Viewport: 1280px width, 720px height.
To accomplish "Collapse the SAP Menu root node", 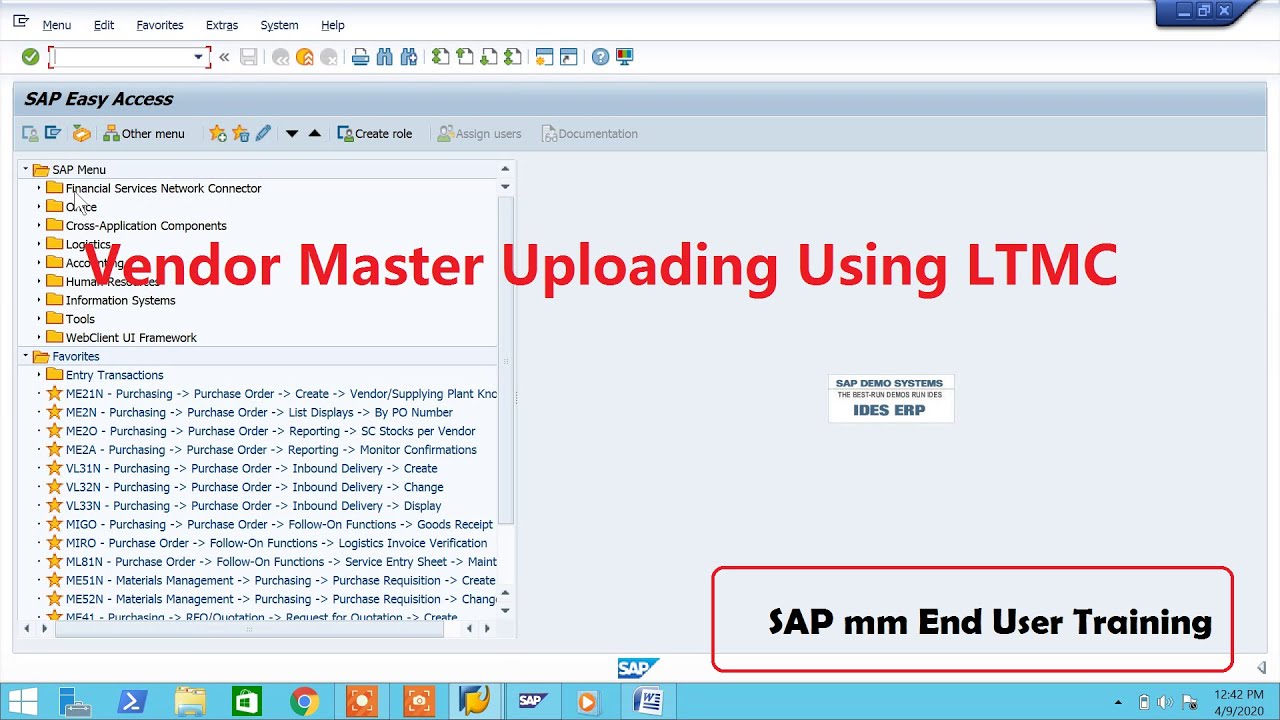I will (26, 169).
